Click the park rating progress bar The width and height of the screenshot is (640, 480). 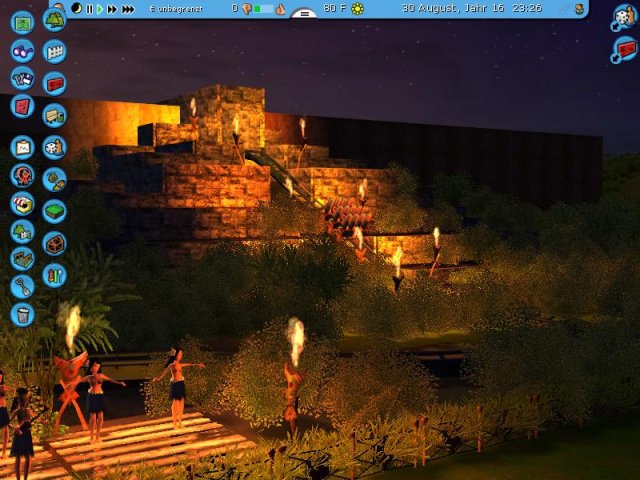[x=264, y=9]
